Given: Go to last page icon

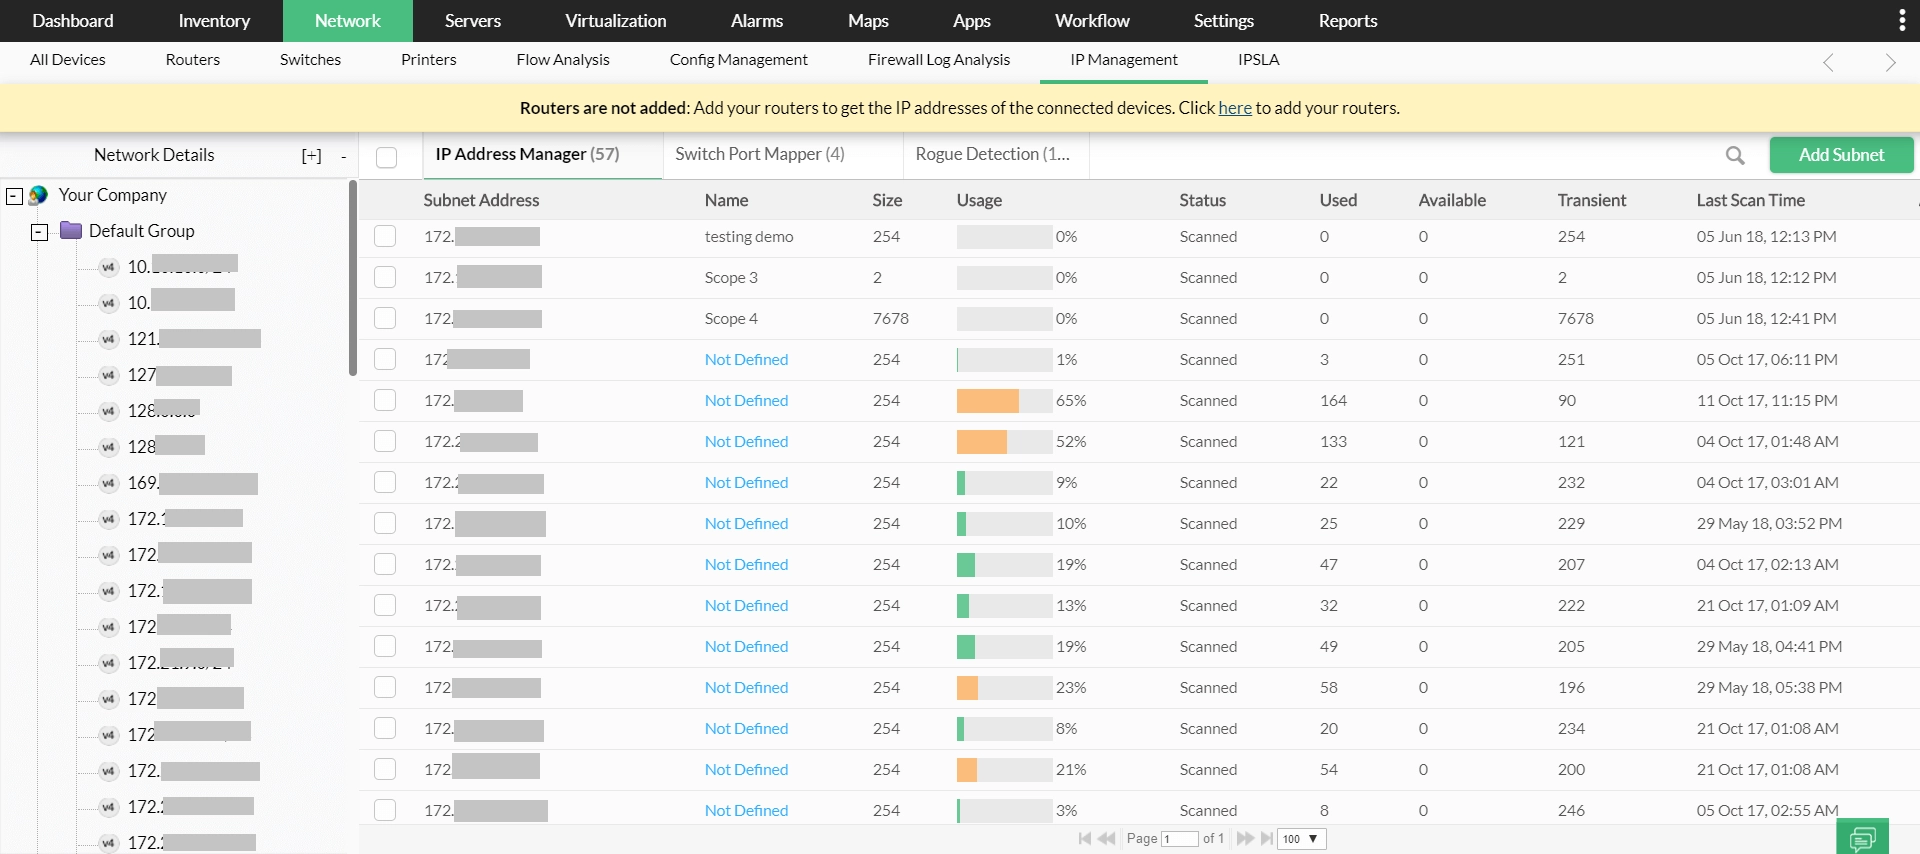Looking at the screenshot, I should click(x=1267, y=838).
